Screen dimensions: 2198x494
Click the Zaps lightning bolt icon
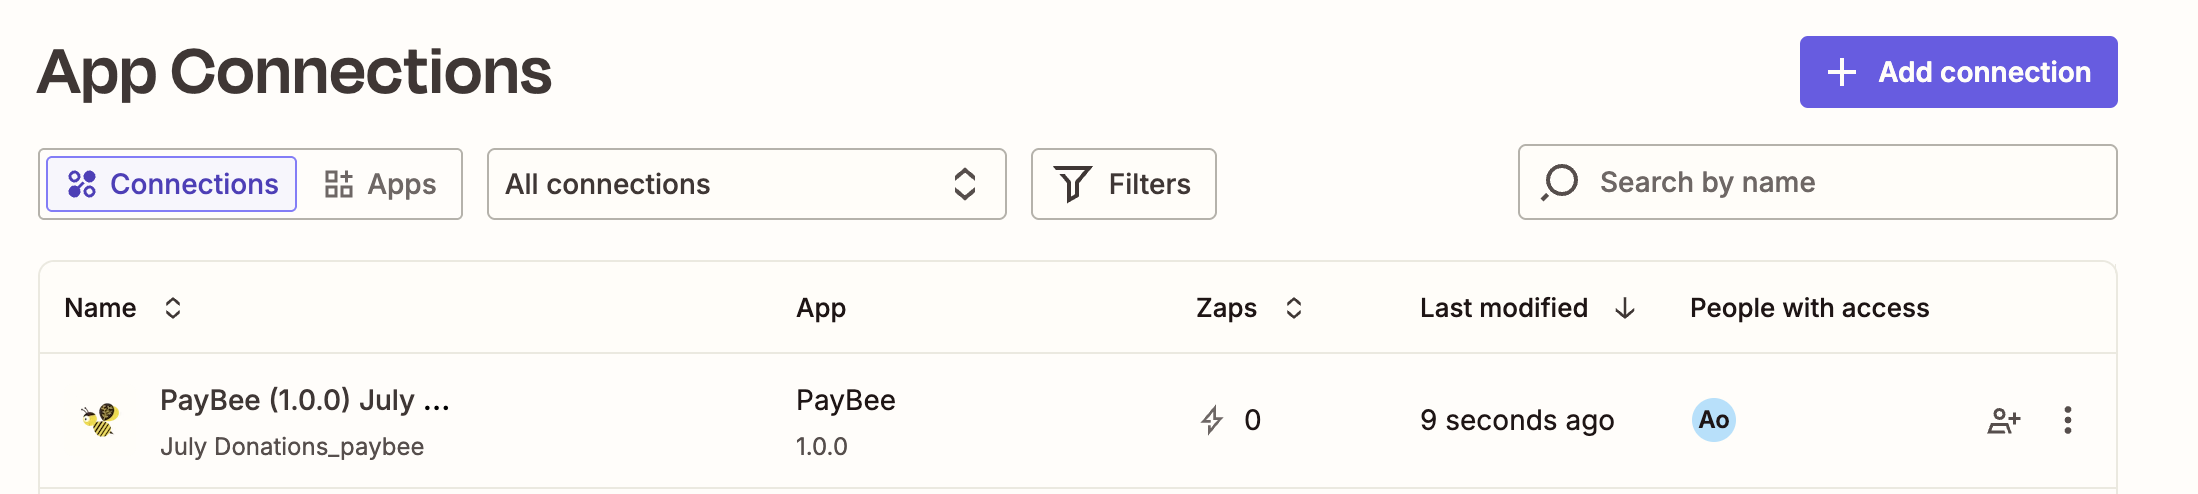point(1212,420)
